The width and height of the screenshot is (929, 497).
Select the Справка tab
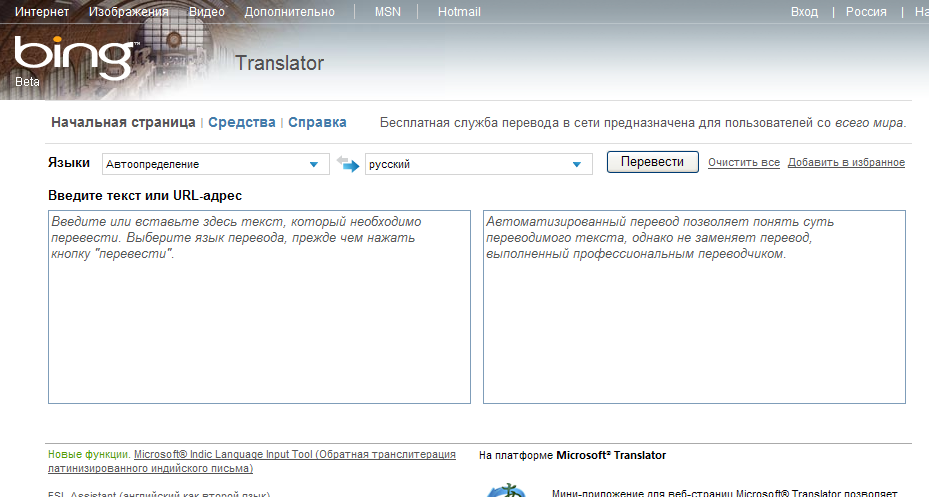pyautogui.click(x=317, y=123)
